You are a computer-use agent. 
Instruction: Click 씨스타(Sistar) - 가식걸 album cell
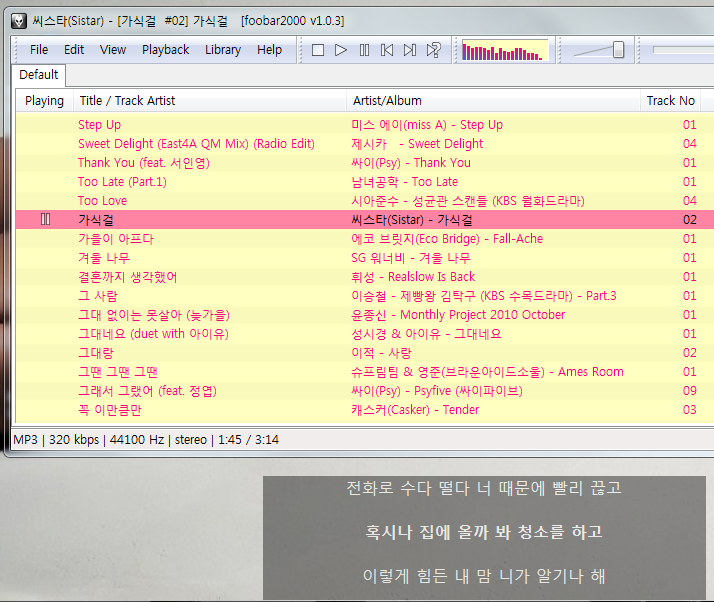[412, 220]
